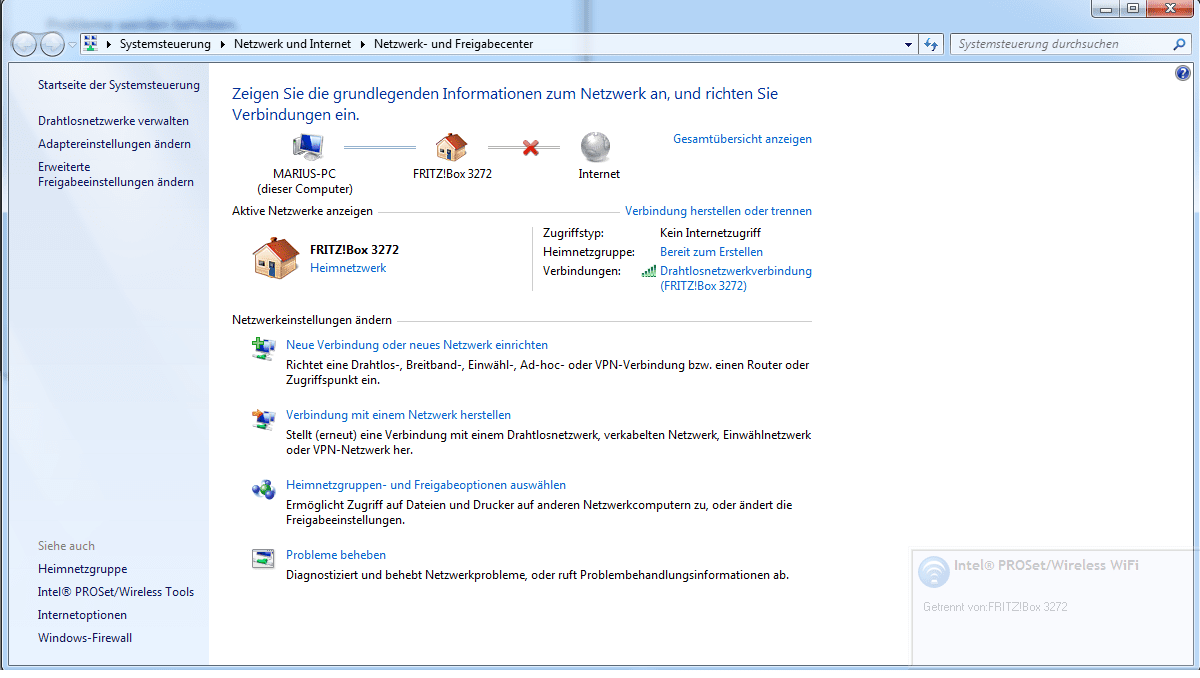Click the Heimnetzgruppen options icon

click(x=263, y=488)
